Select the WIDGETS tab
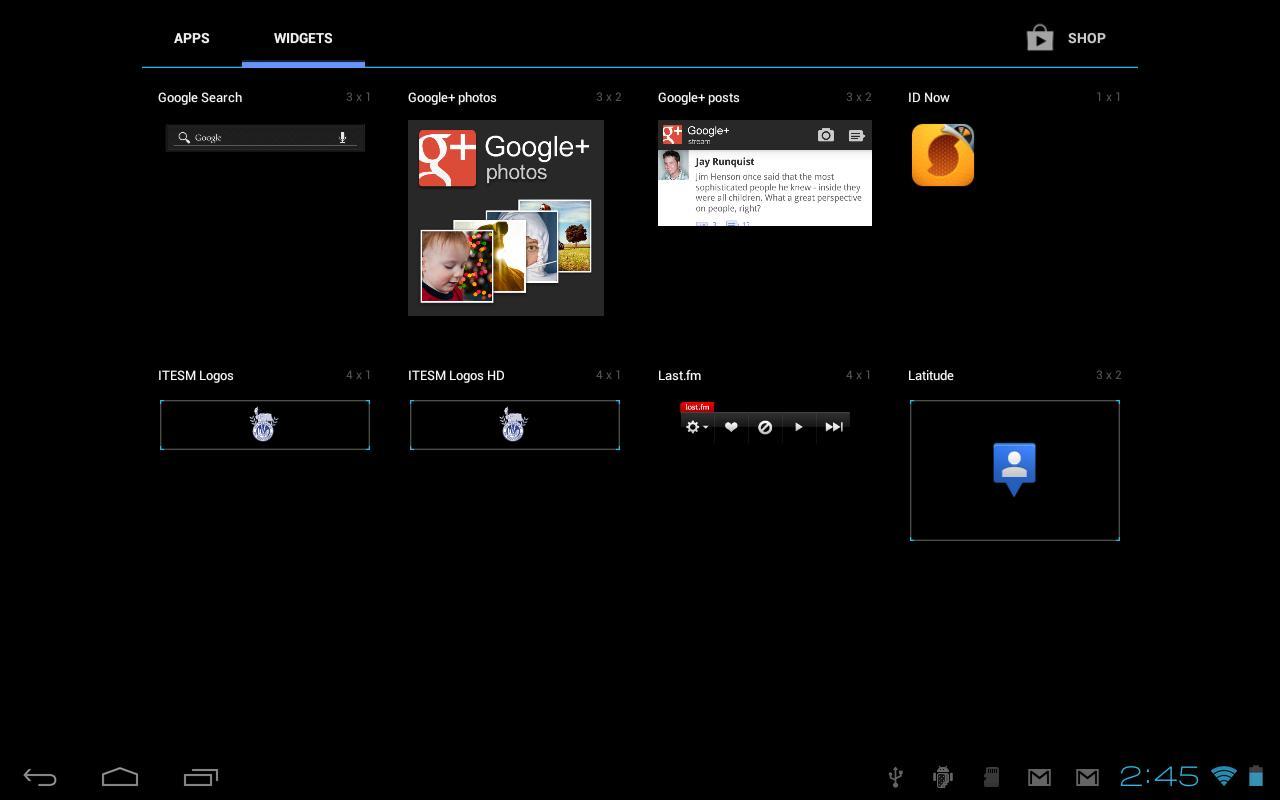 point(303,38)
